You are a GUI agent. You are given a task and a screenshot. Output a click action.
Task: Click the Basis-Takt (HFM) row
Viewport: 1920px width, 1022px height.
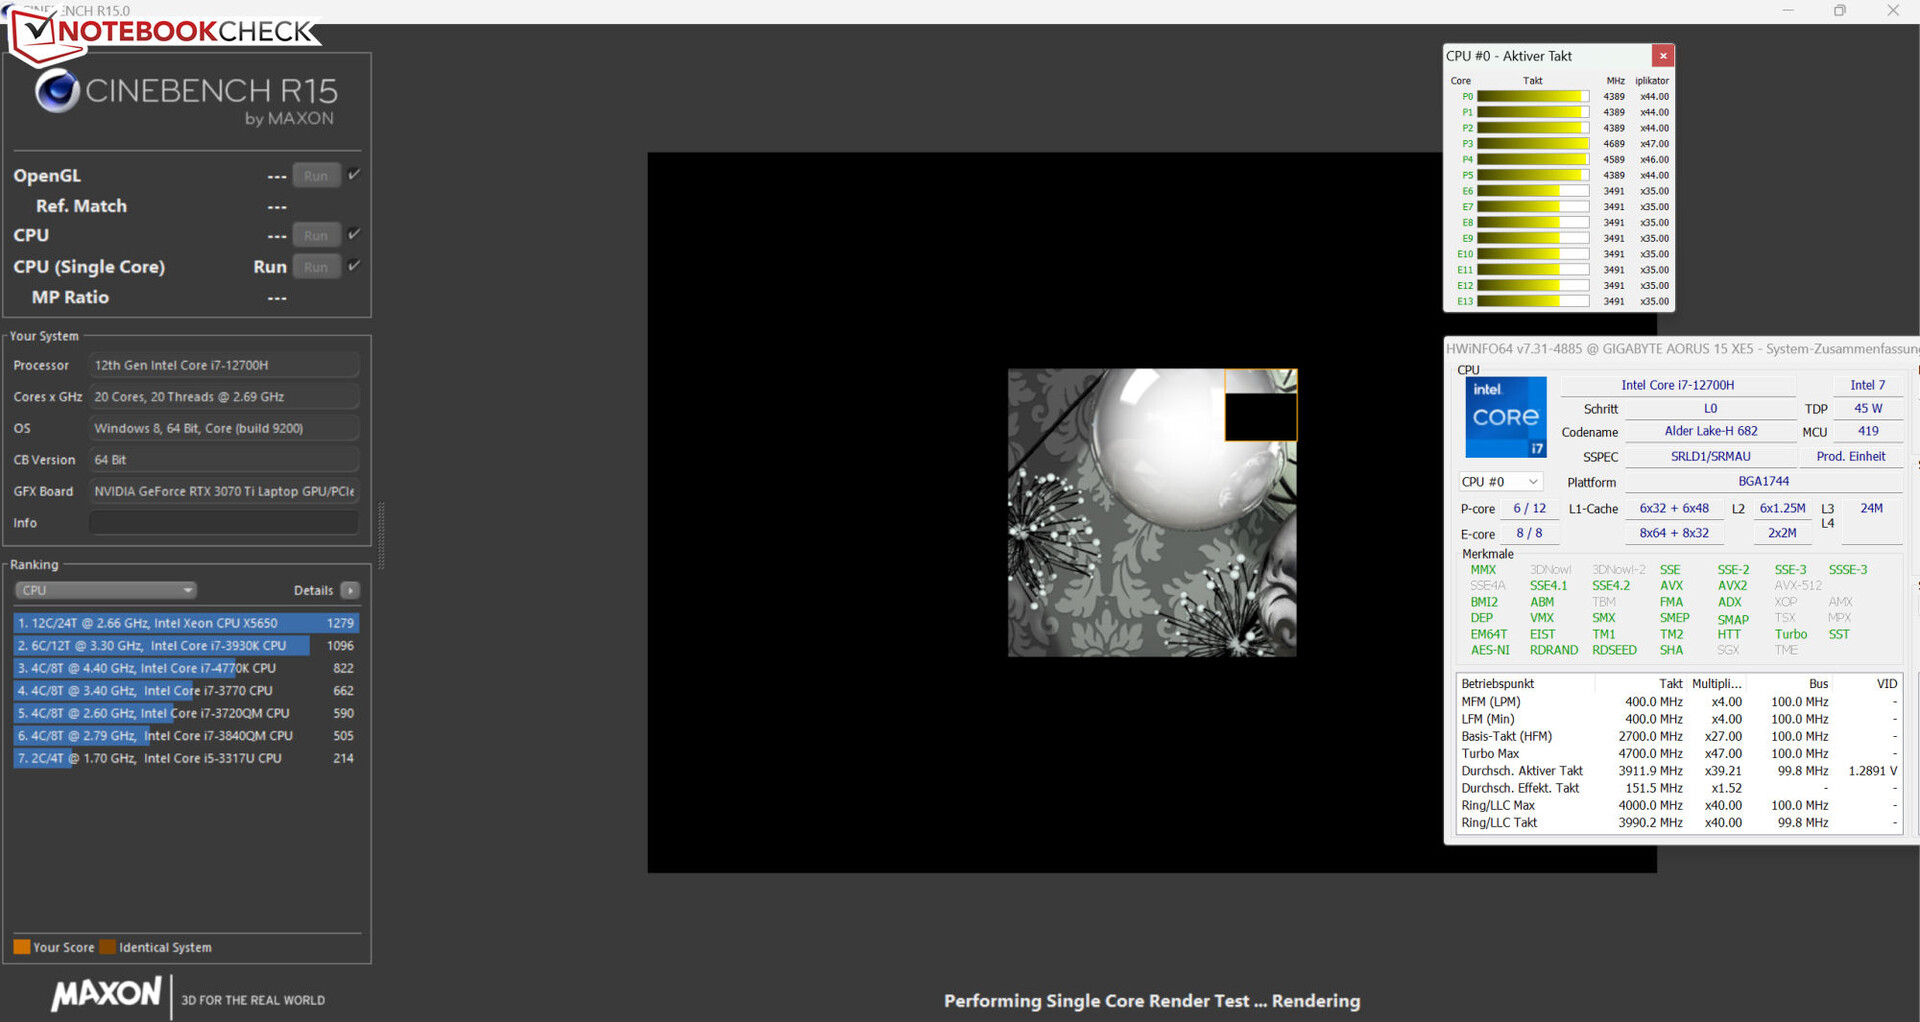(x=1679, y=737)
